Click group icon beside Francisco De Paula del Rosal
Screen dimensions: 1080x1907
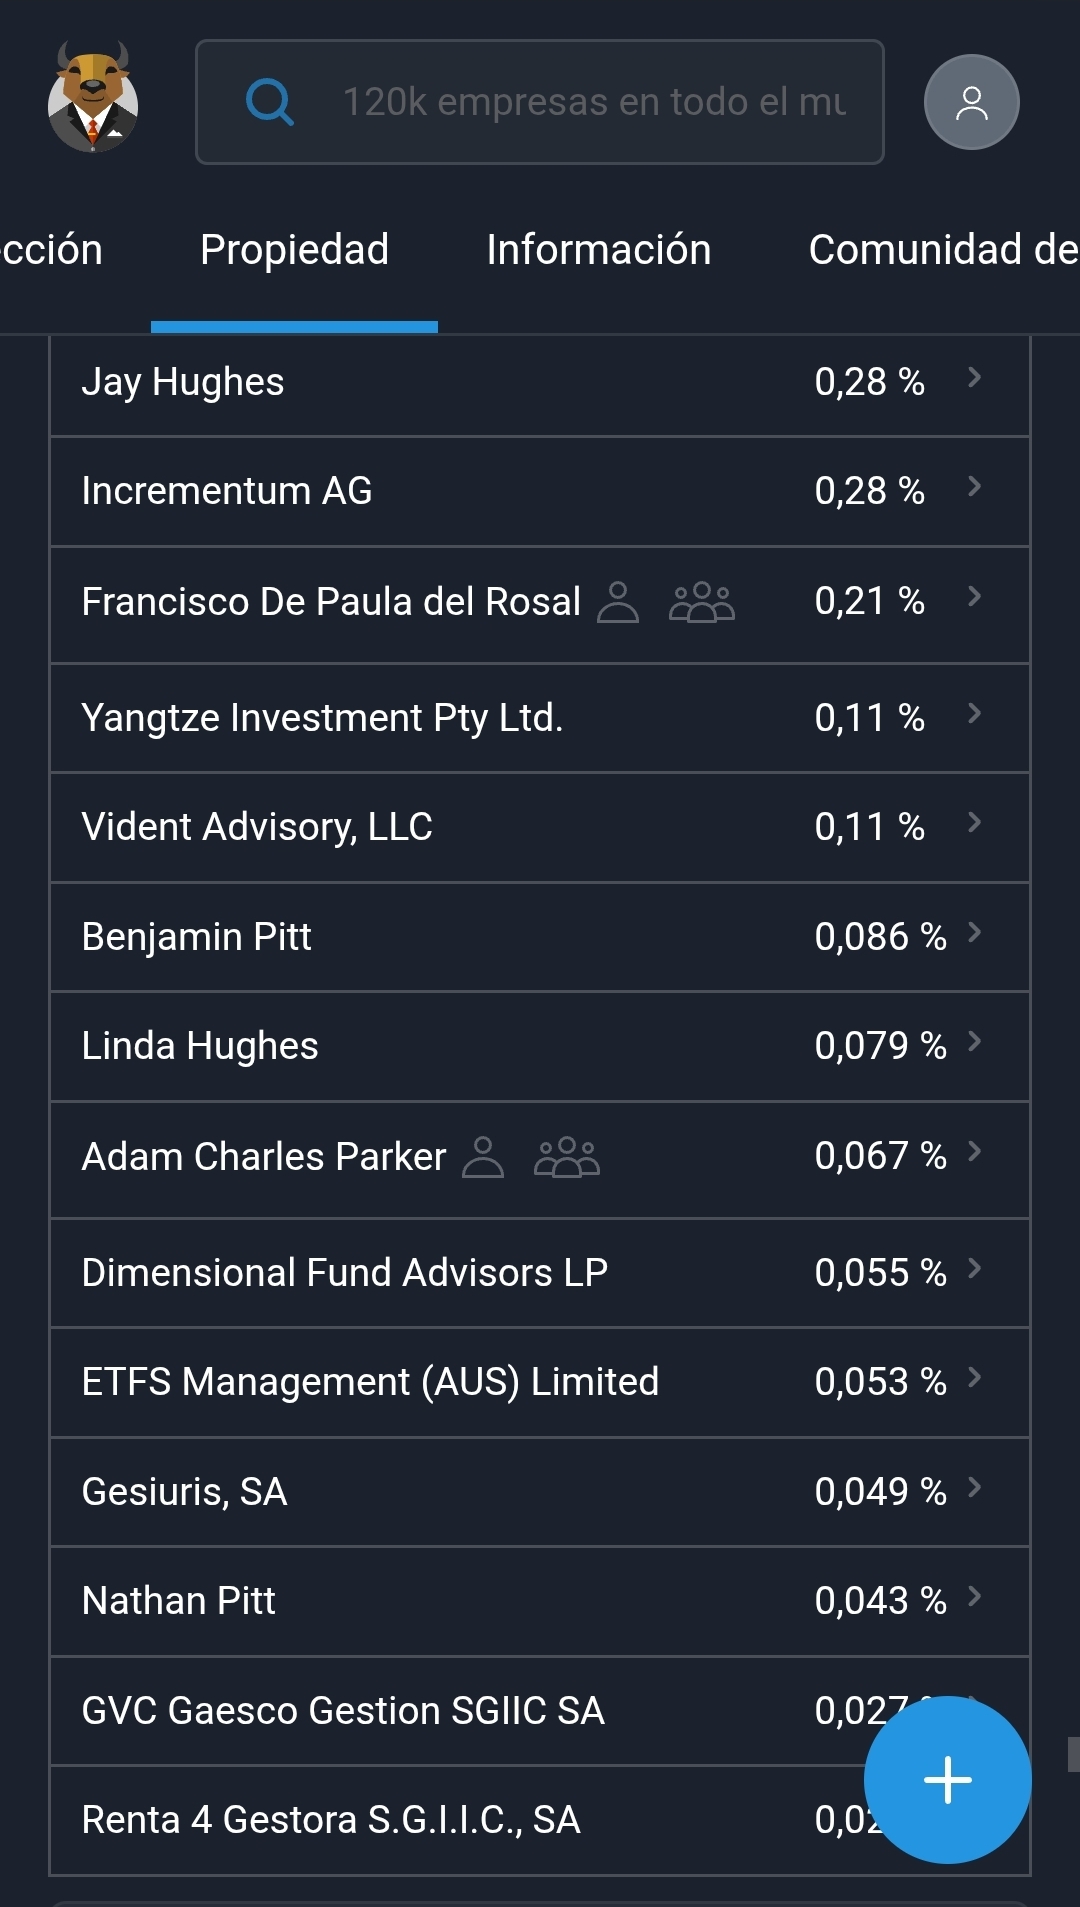click(x=701, y=602)
